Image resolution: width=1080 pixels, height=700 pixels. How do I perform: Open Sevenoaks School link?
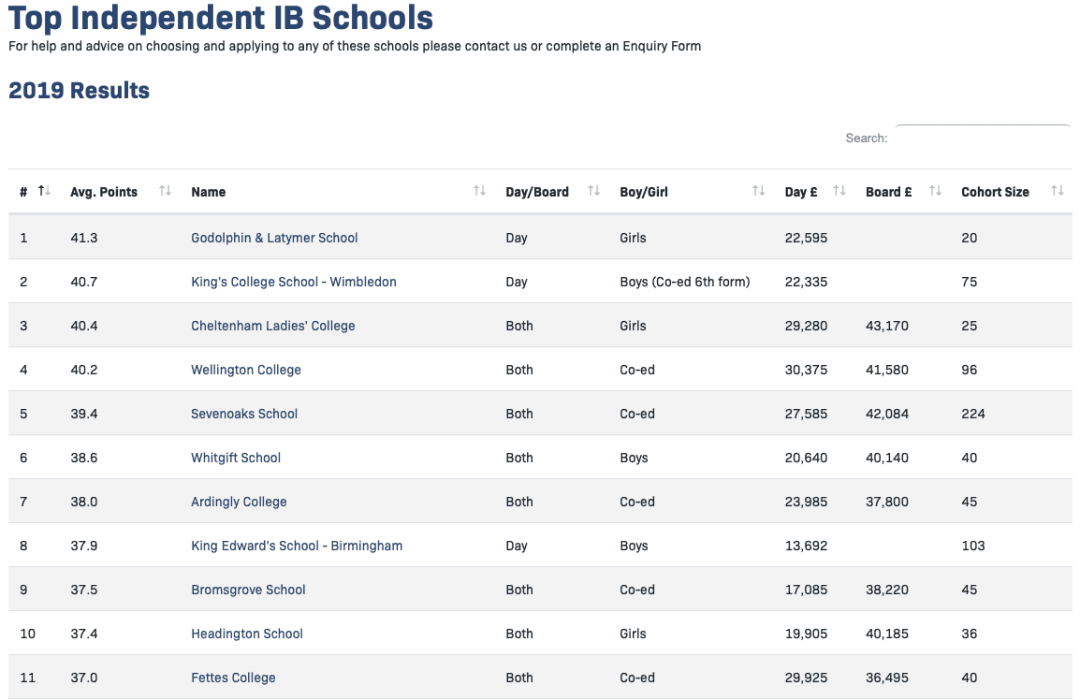pos(244,414)
